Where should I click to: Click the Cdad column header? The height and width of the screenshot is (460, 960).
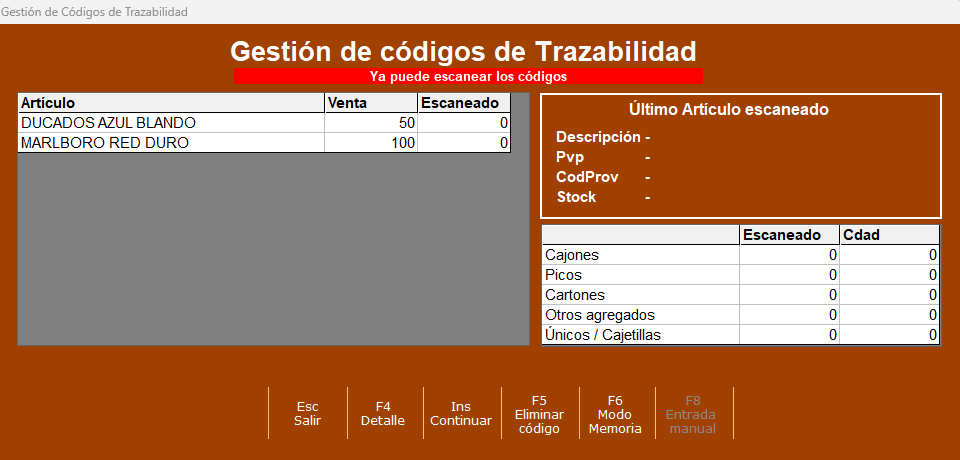pos(890,235)
